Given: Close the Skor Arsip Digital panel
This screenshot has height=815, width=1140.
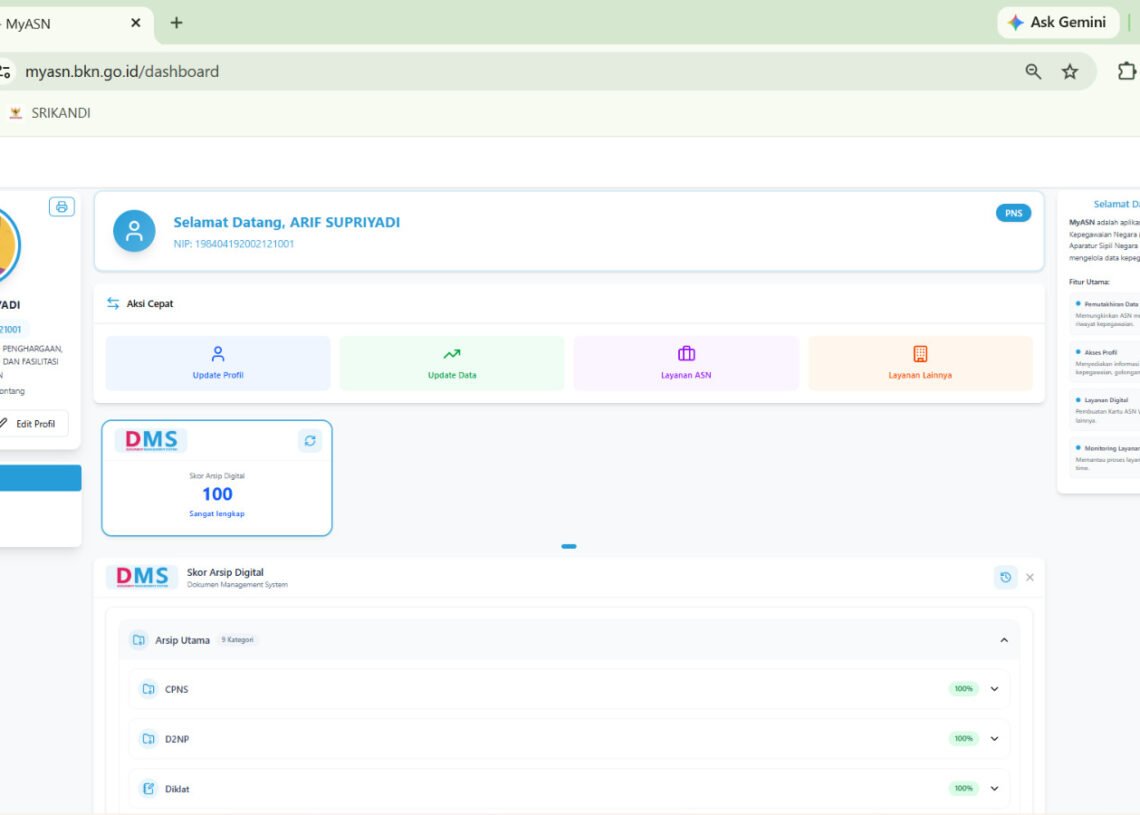Looking at the screenshot, I should [x=1029, y=577].
